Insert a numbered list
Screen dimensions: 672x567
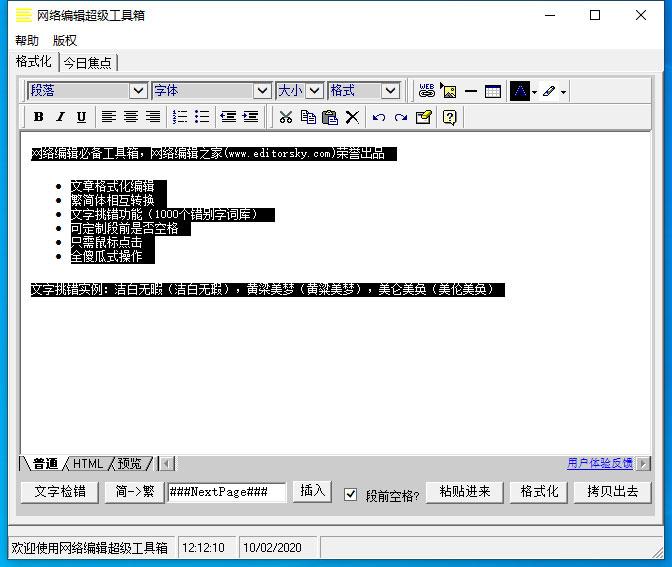click(x=180, y=117)
